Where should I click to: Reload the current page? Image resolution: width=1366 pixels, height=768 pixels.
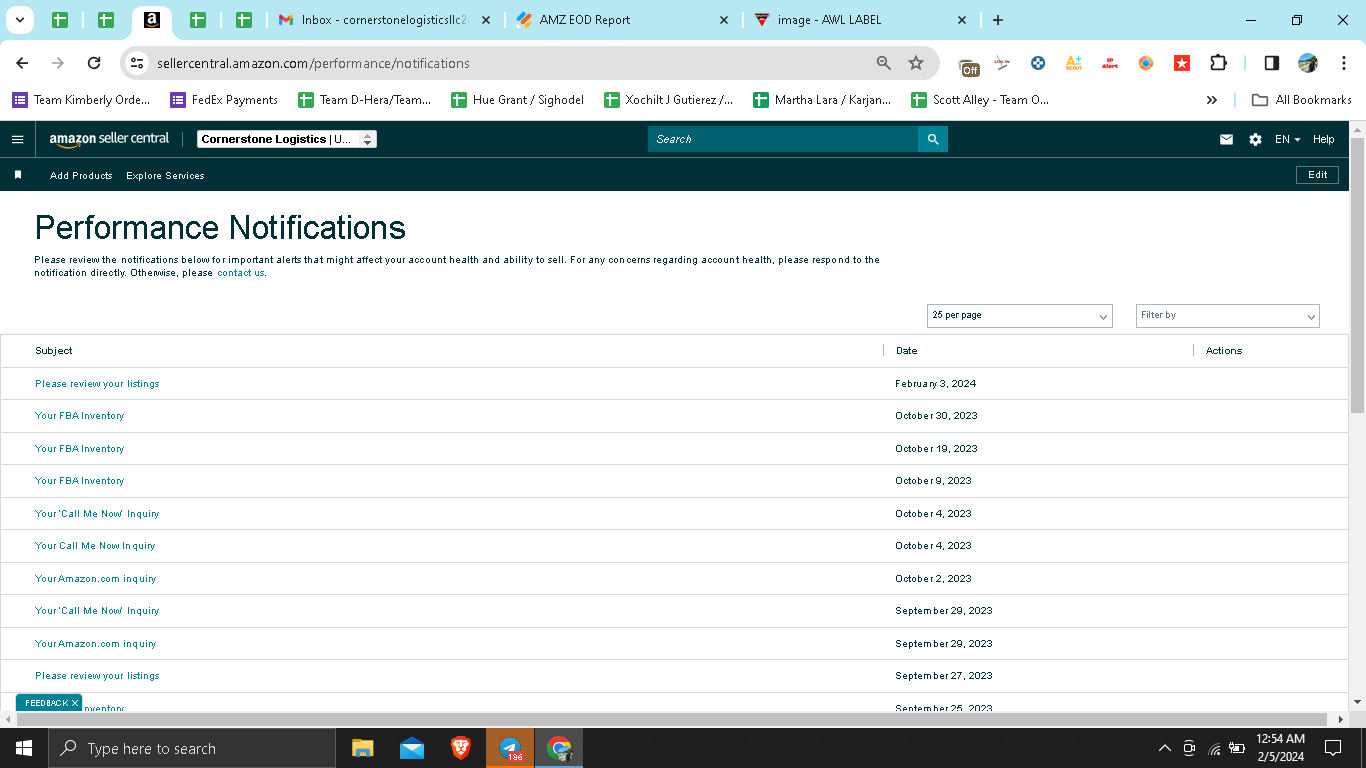tap(94, 63)
